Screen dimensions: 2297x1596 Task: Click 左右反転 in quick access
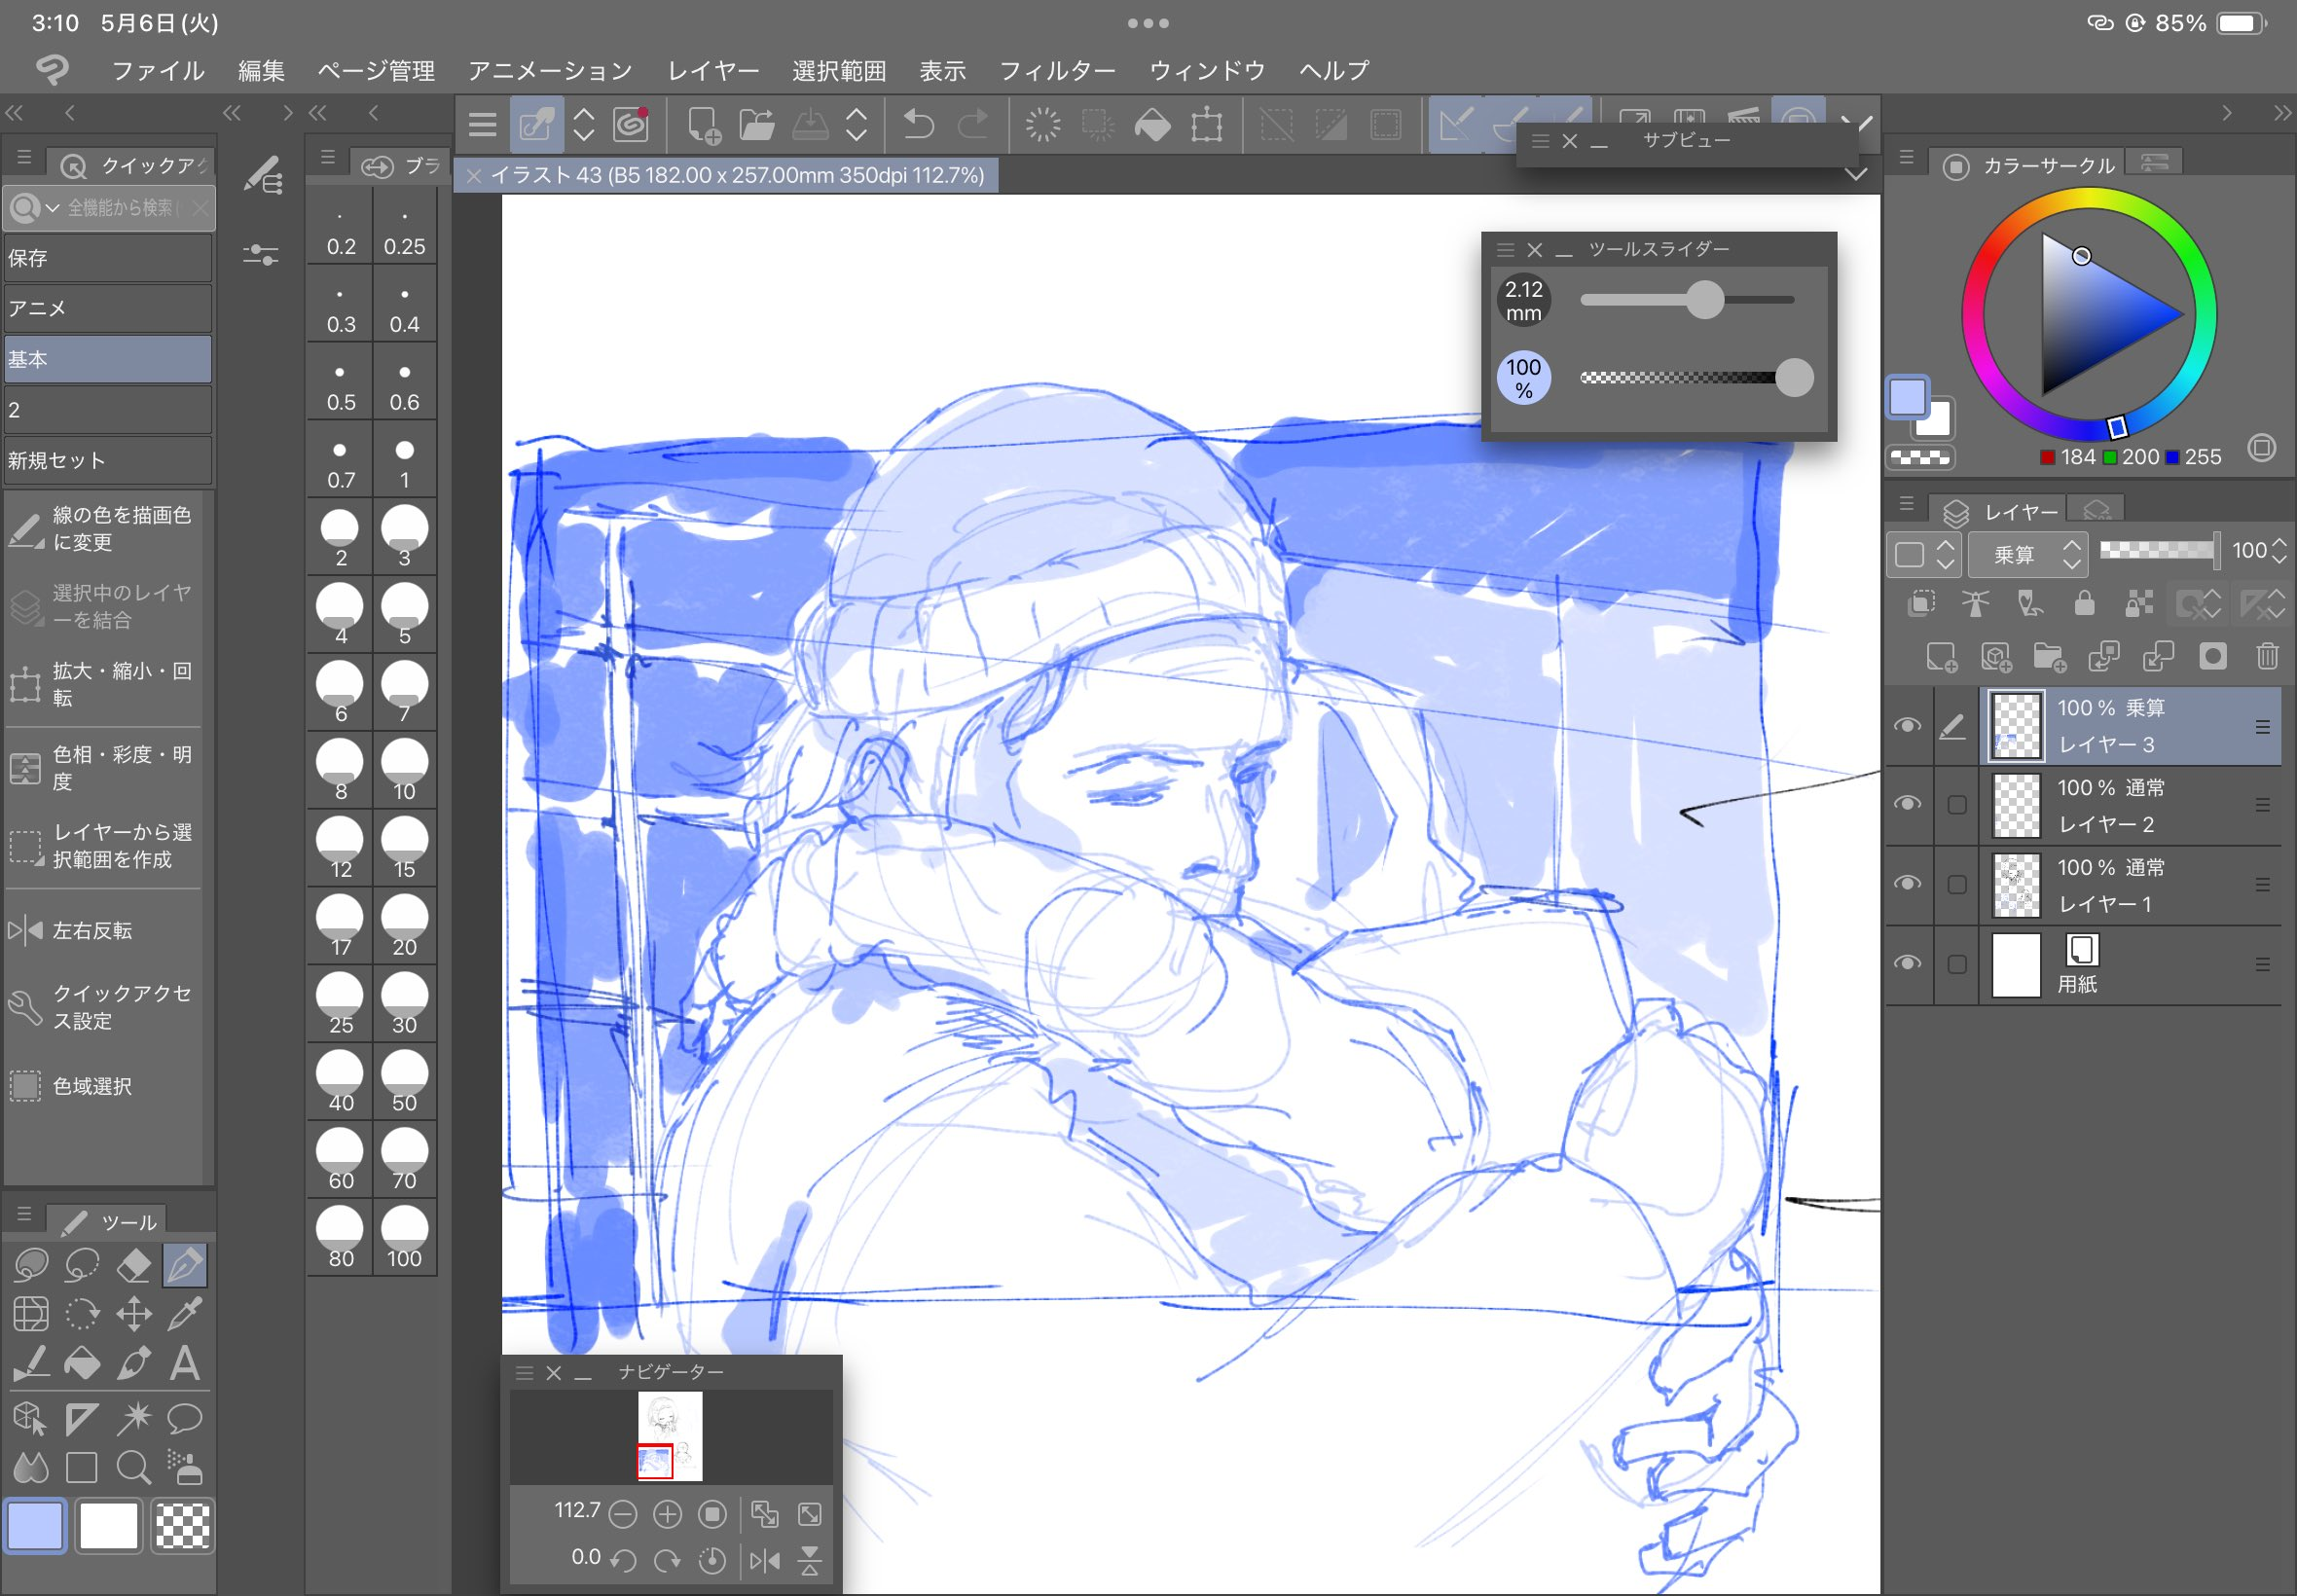point(92,931)
